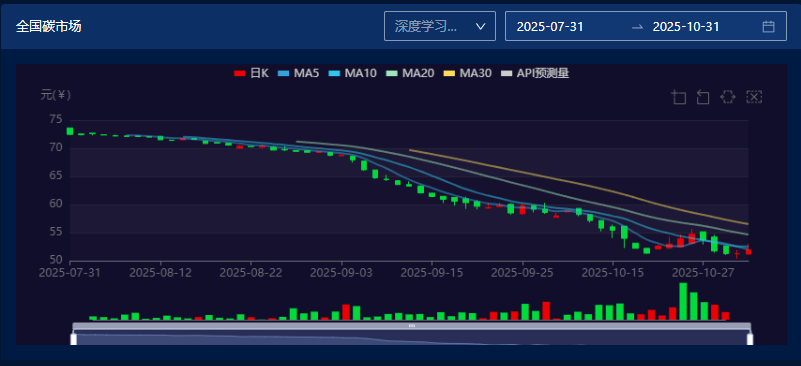This screenshot has width=801, height=366.
Task: Click the right handle of zoom slider
Action: click(750, 339)
